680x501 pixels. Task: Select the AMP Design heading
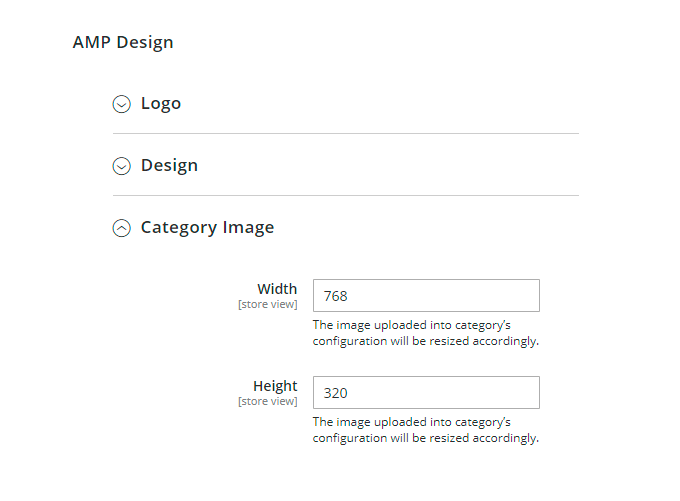tap(123, 42)
